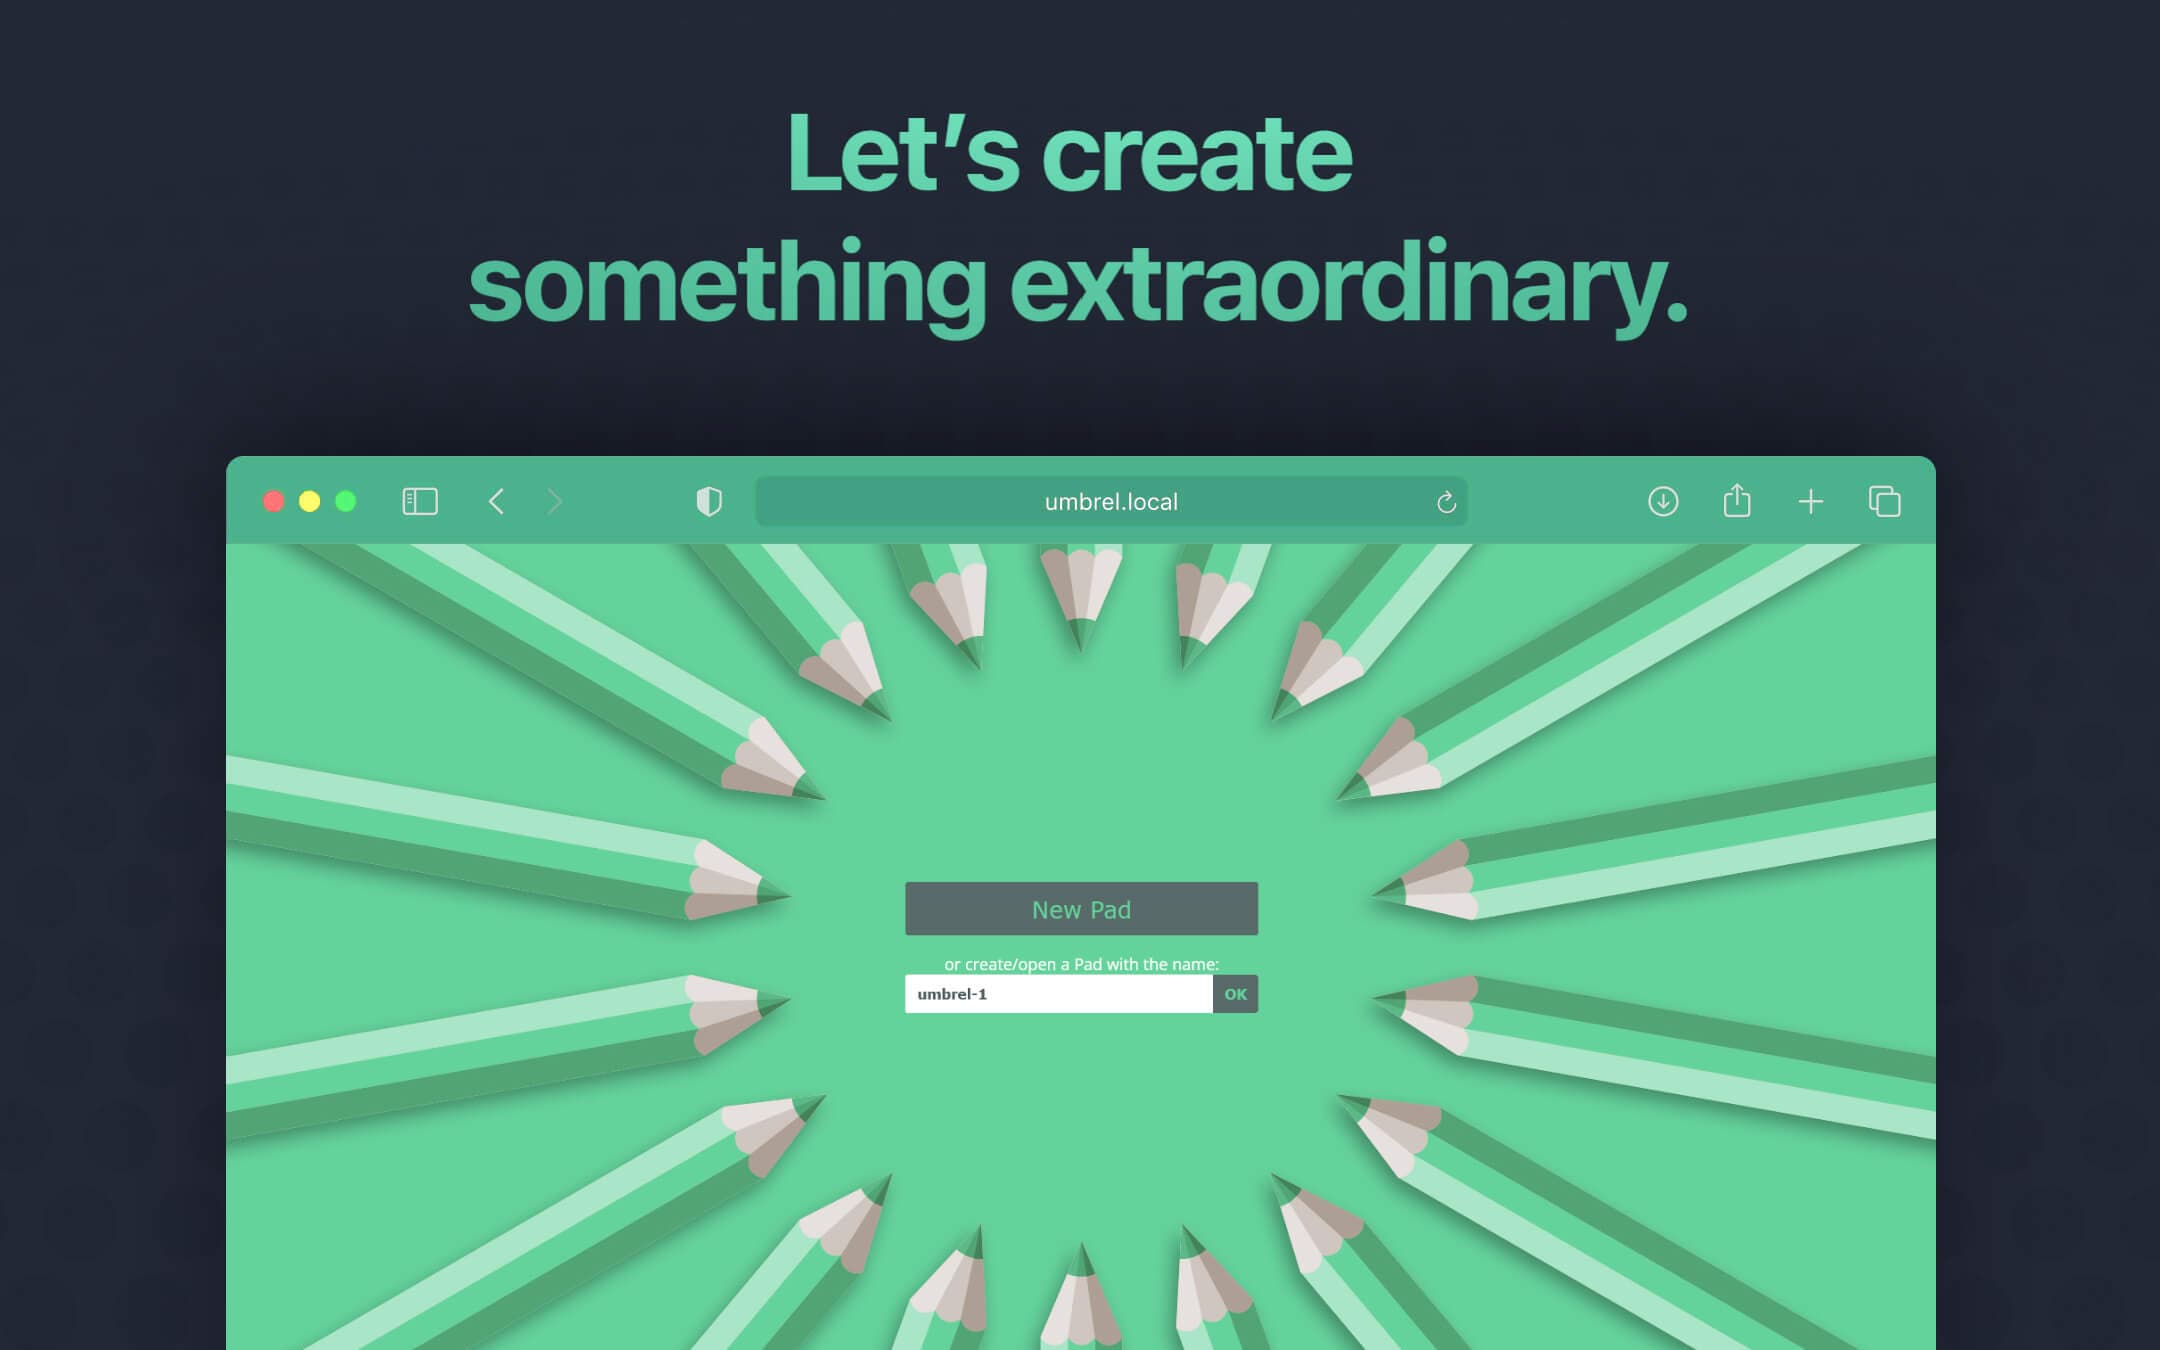The image size is (2160, 1350).
Task: Click the umbrel.local address bar
Action: pyautogui.click(x=1109, y=501)
